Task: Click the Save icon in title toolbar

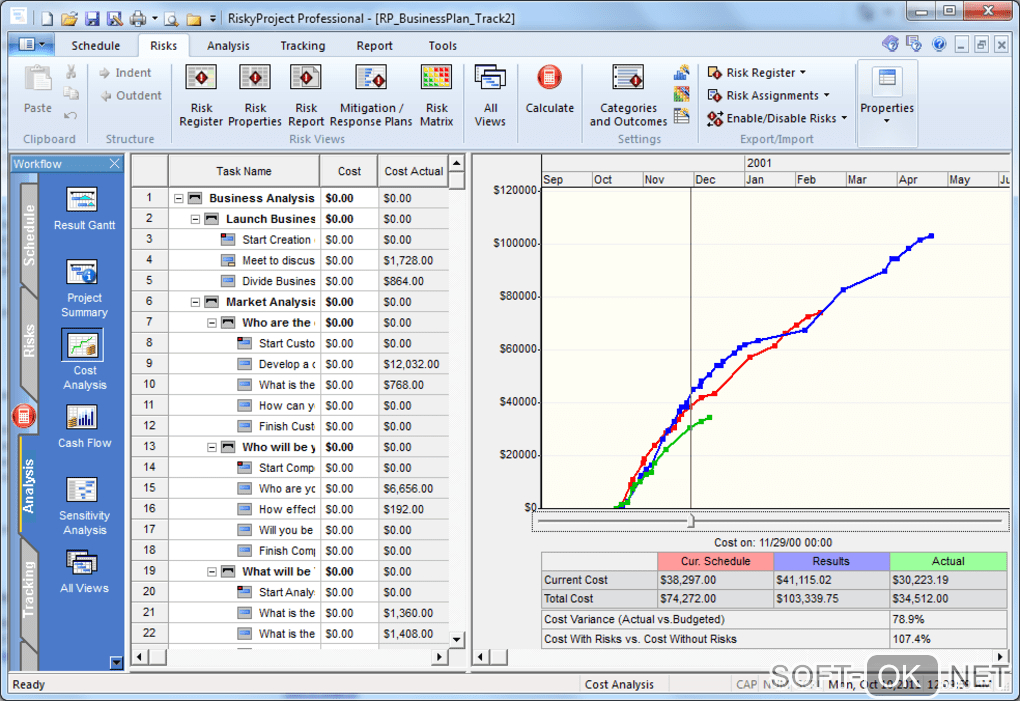Action: click(92, 18)
